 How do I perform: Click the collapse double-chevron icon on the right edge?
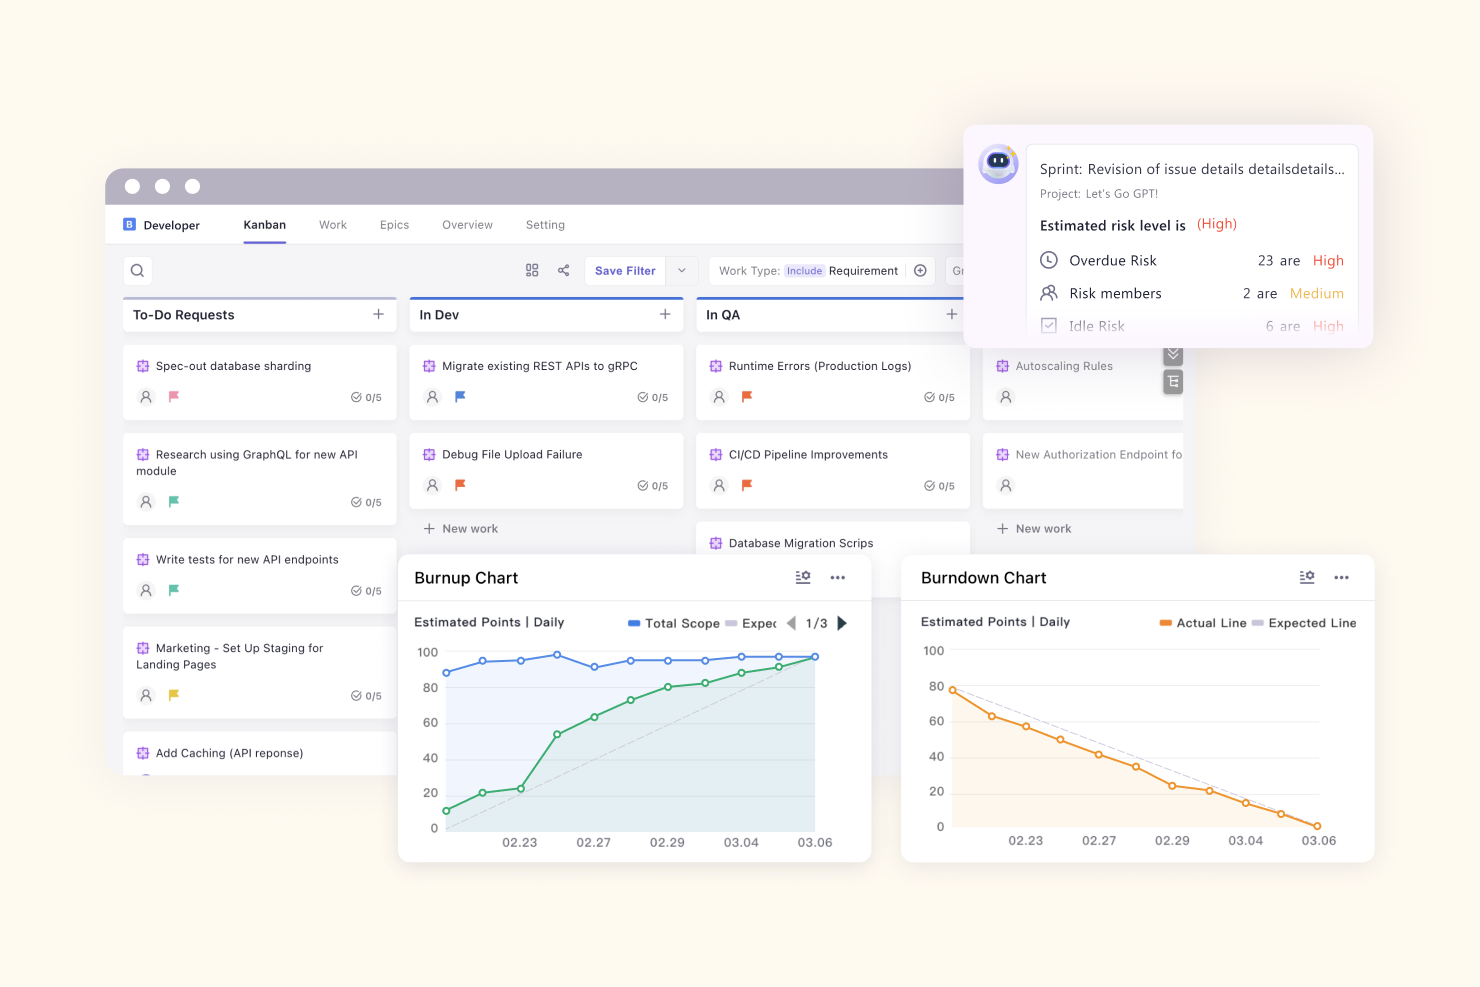tap(1172, 355)
